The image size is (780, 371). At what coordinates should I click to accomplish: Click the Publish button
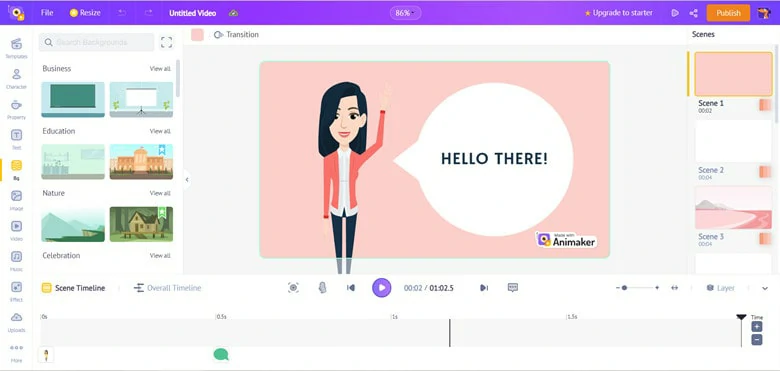pyautogui.click(x=728, y=13)
